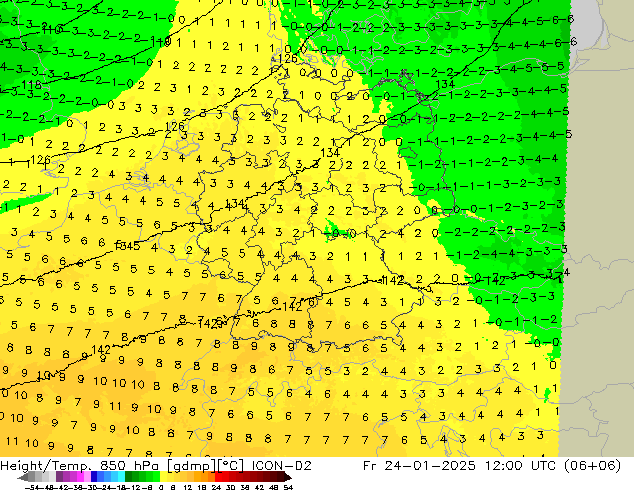Click the Height/Temp. 850 hPa title text
Viewport: 634px width, 490px height.
pos(82,466)
